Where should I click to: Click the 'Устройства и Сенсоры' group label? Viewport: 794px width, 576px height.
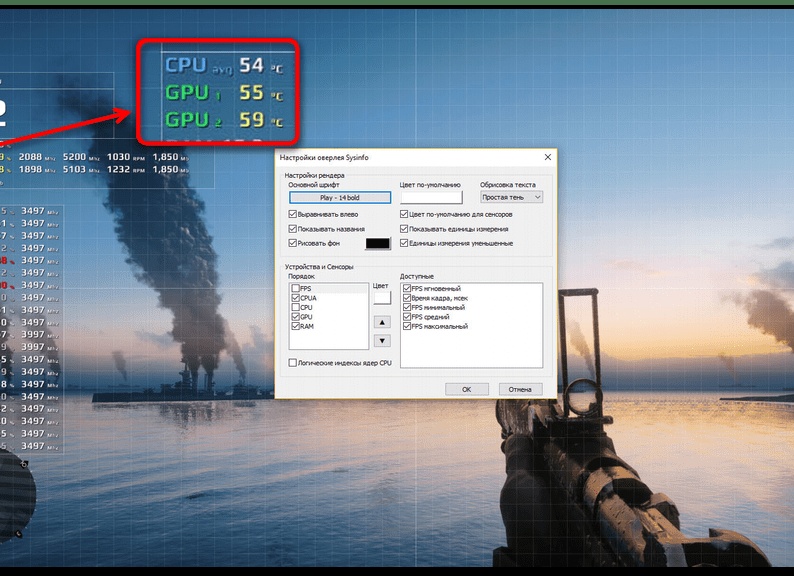click(319, 266)
